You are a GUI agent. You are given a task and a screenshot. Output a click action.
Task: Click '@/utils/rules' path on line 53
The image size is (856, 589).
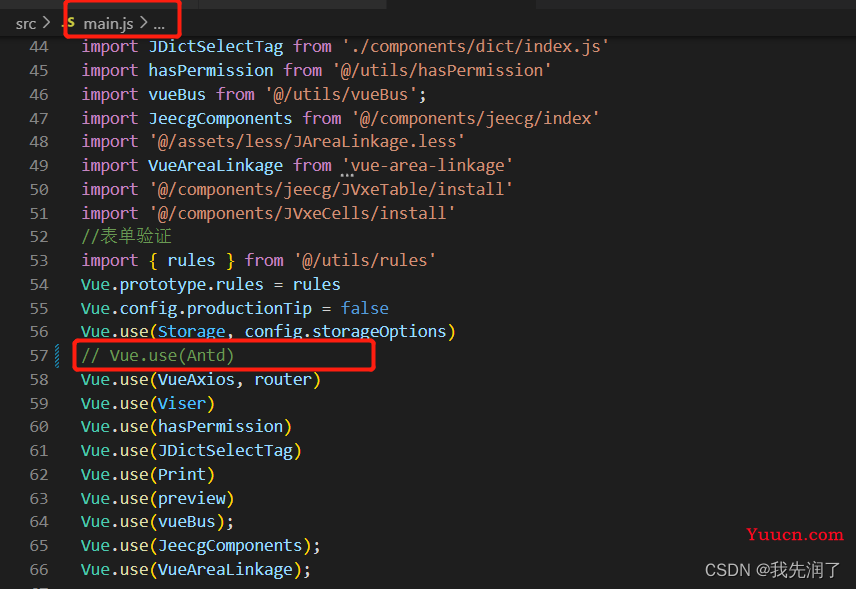click(x=365, y=260)
